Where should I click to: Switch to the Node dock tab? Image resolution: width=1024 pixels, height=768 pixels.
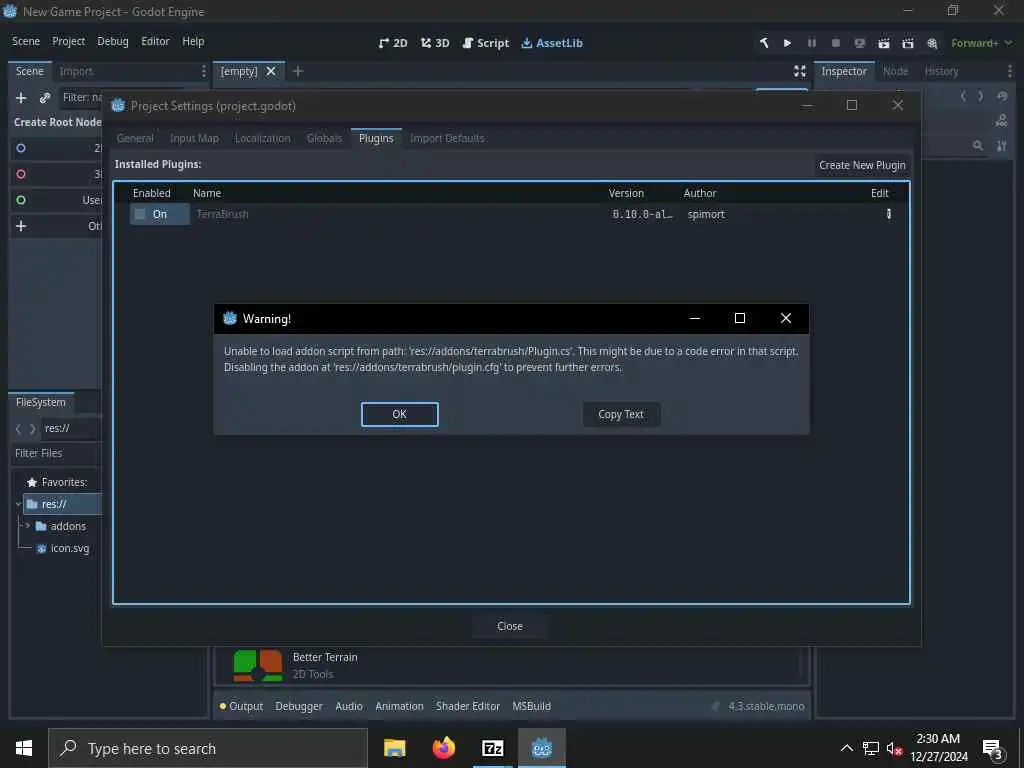coord(895,71)
